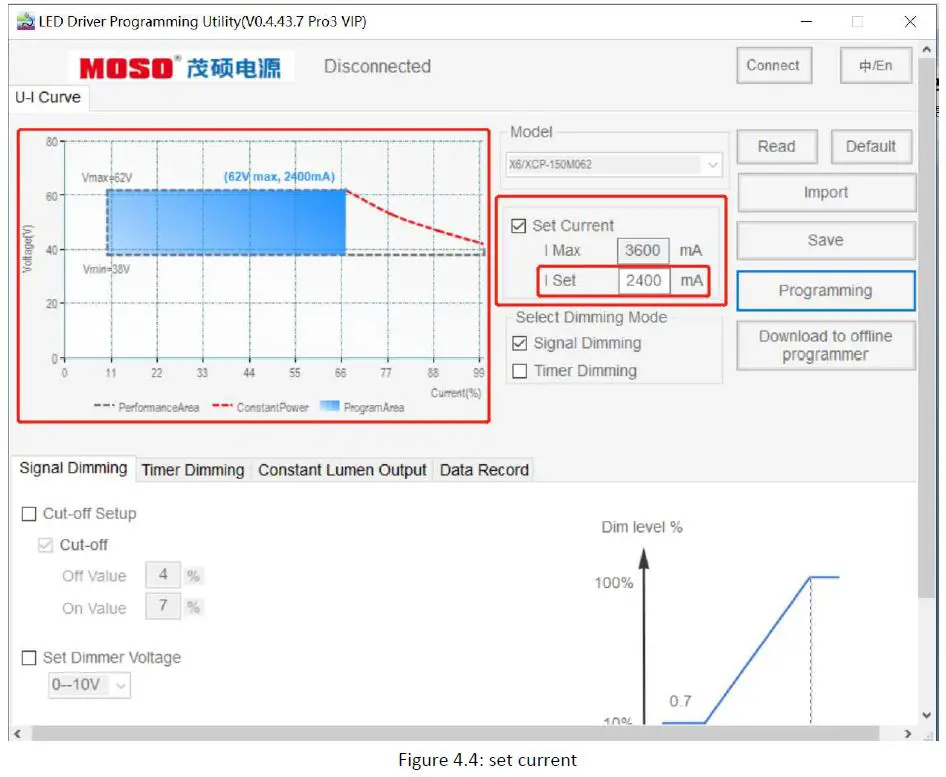Click the LED Driver Programming Utility title bar icon
Viewport: 946px width, 777px height.
[x=24, y=20]
